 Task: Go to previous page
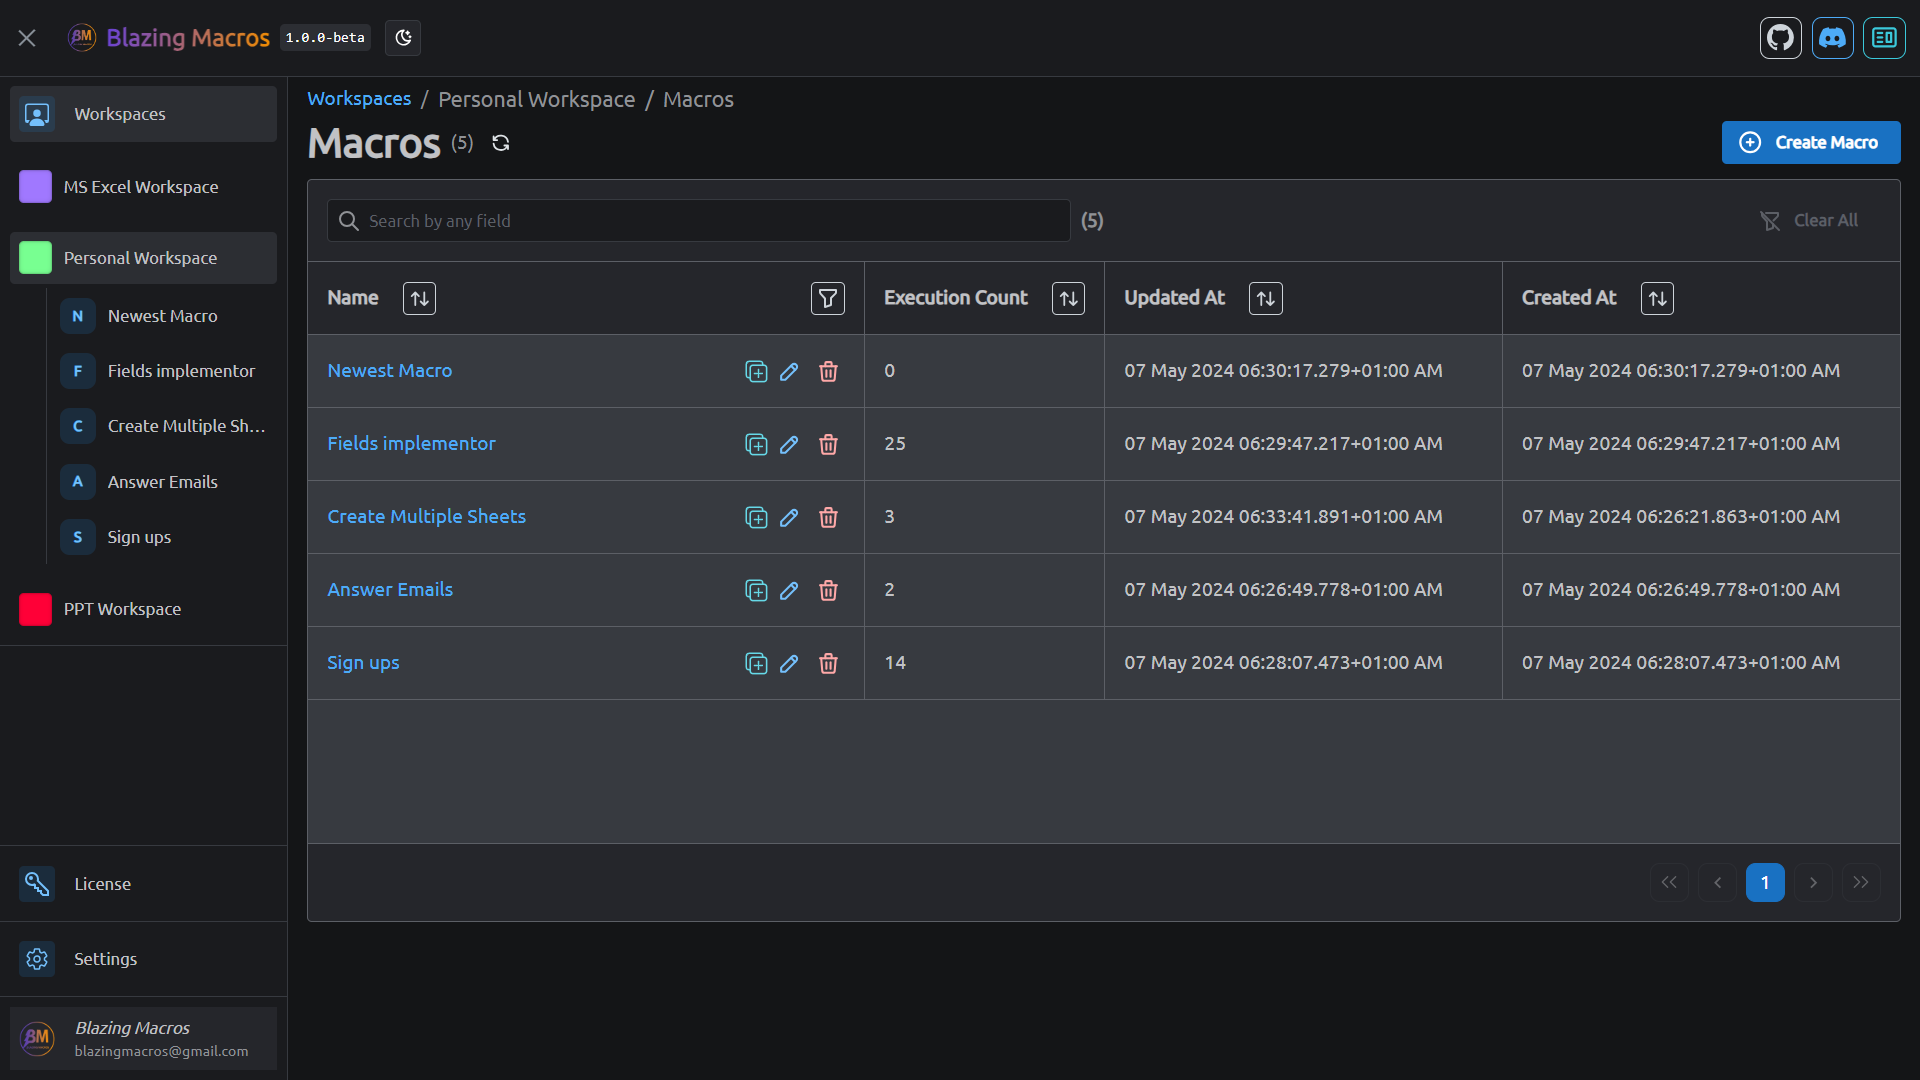[1718, 883]
